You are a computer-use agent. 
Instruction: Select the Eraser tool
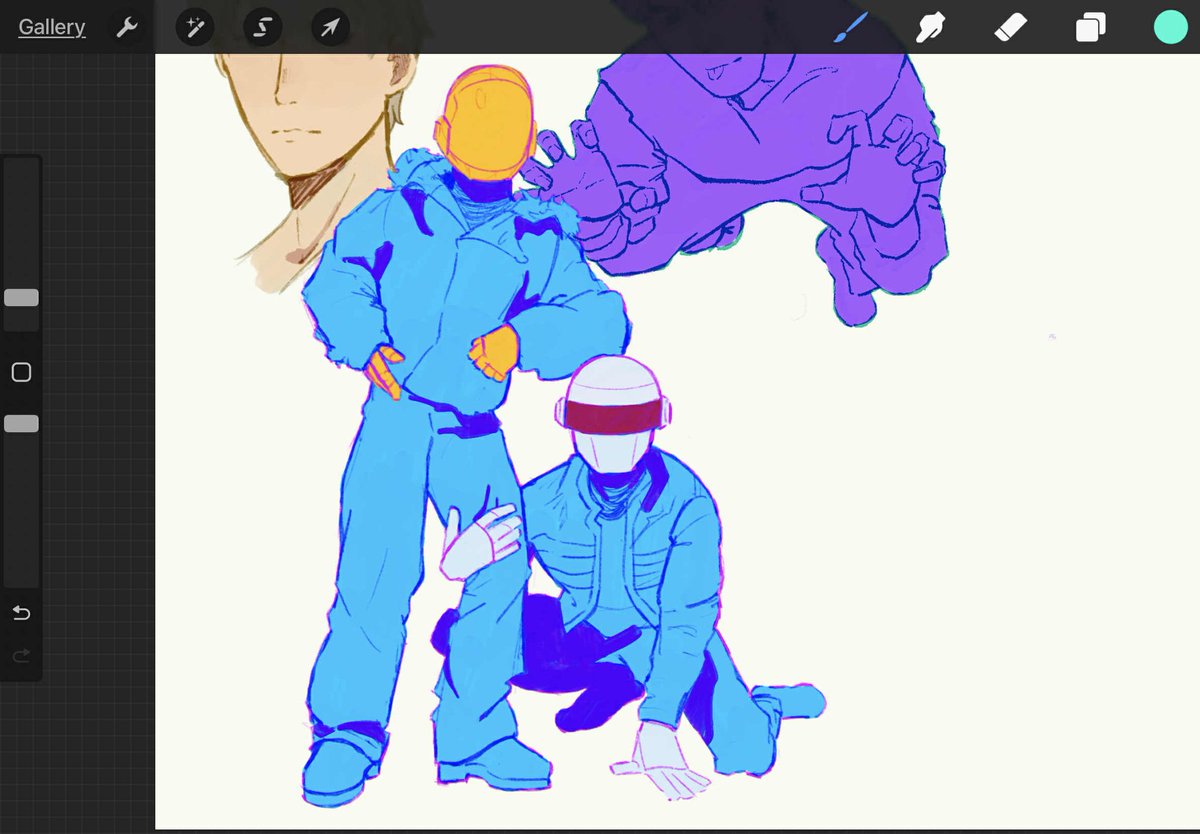tap(1011, 27)
